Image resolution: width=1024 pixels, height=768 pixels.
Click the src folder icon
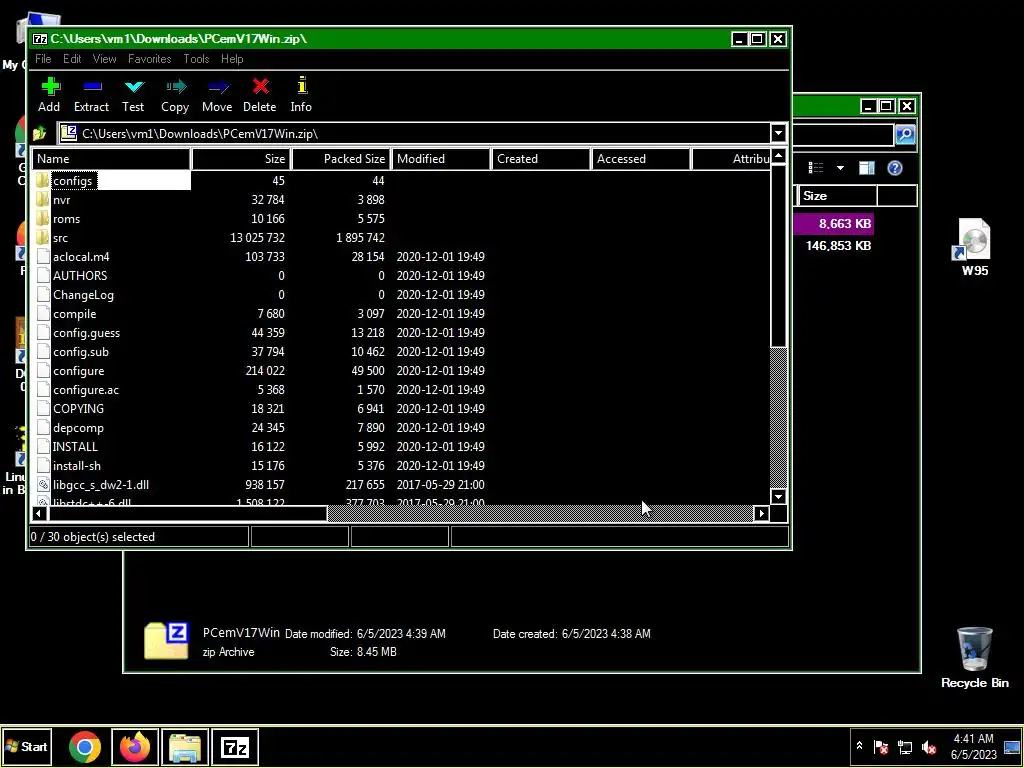pos(43,237)
